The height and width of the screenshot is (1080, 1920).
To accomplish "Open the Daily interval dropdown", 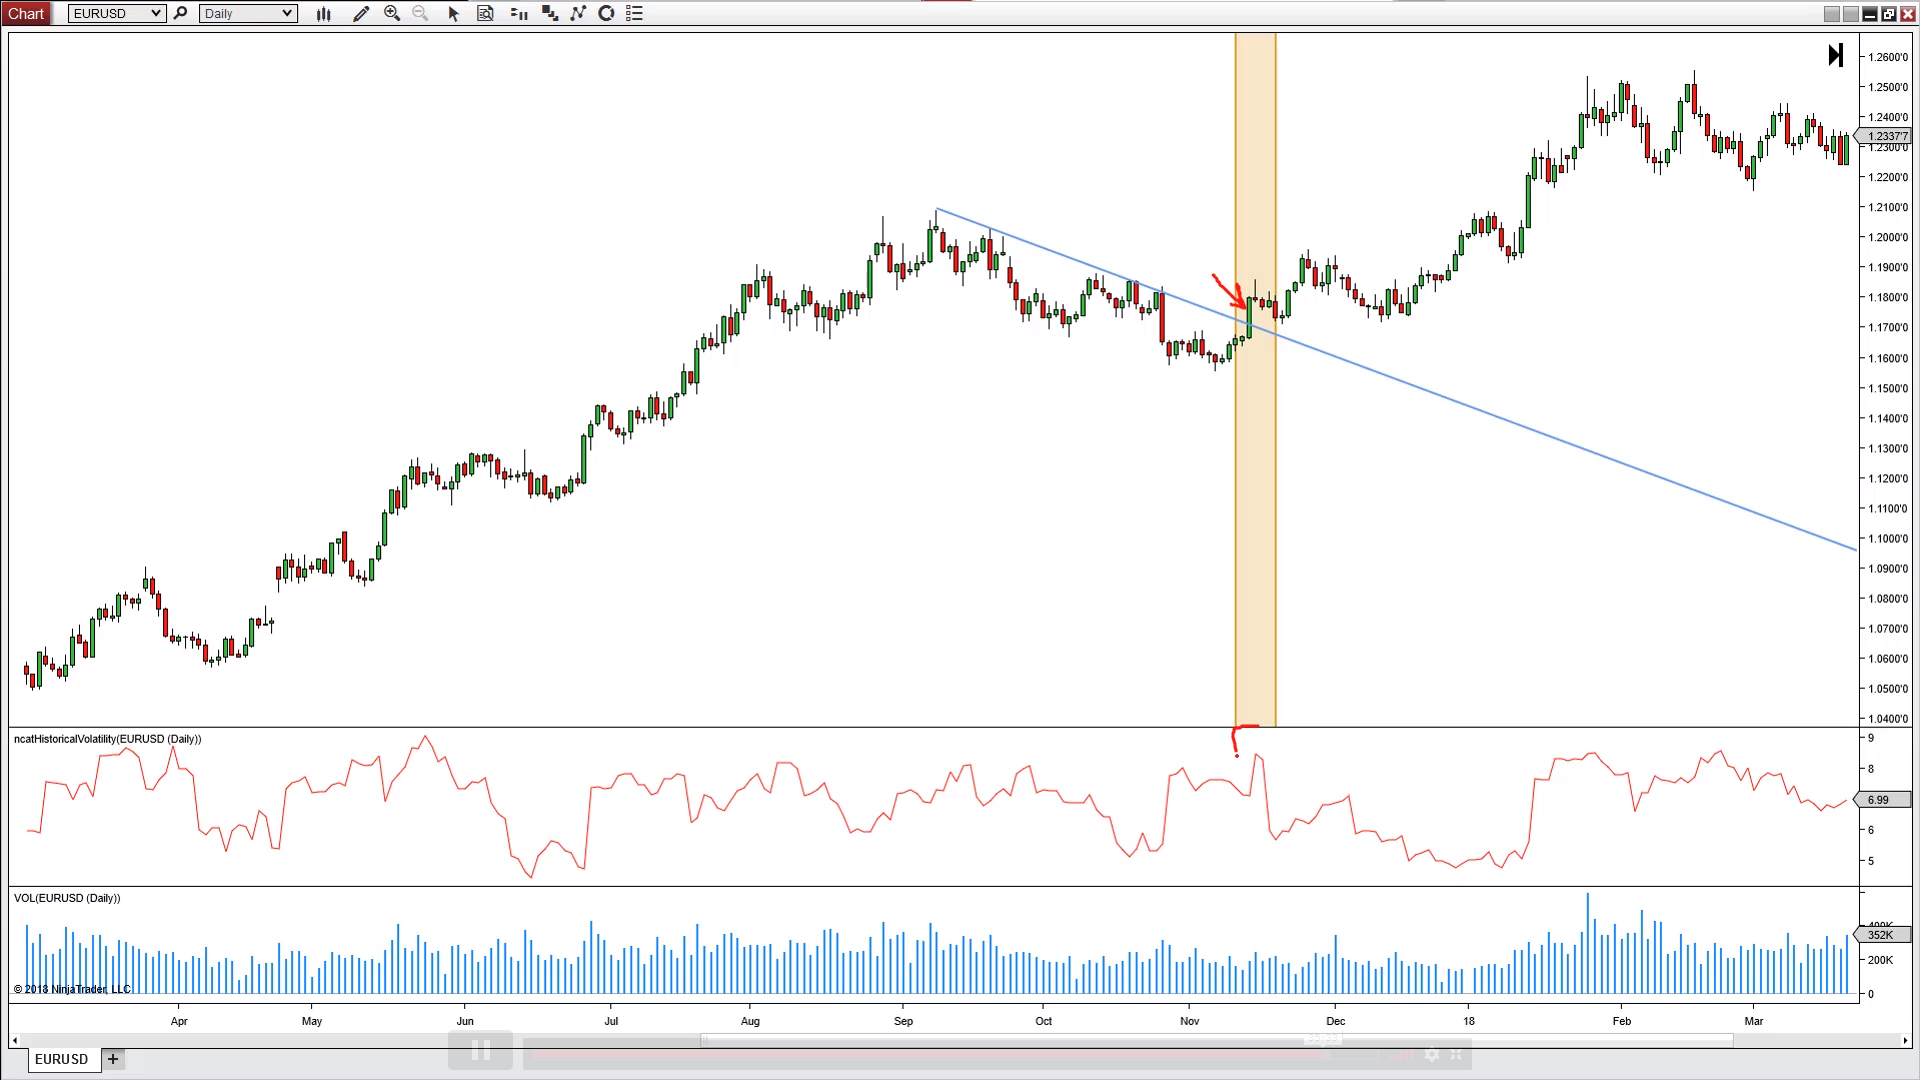I will click(x=247, y=13).
